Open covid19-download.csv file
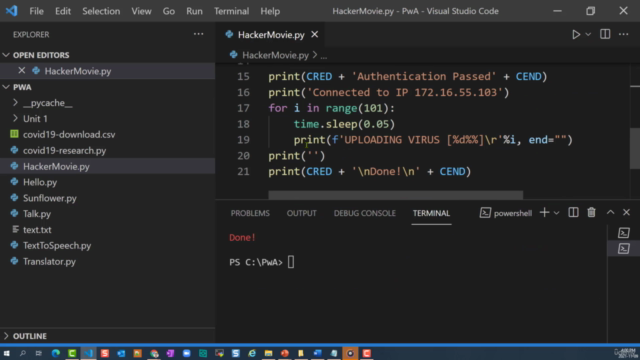 tap(69, 135)
